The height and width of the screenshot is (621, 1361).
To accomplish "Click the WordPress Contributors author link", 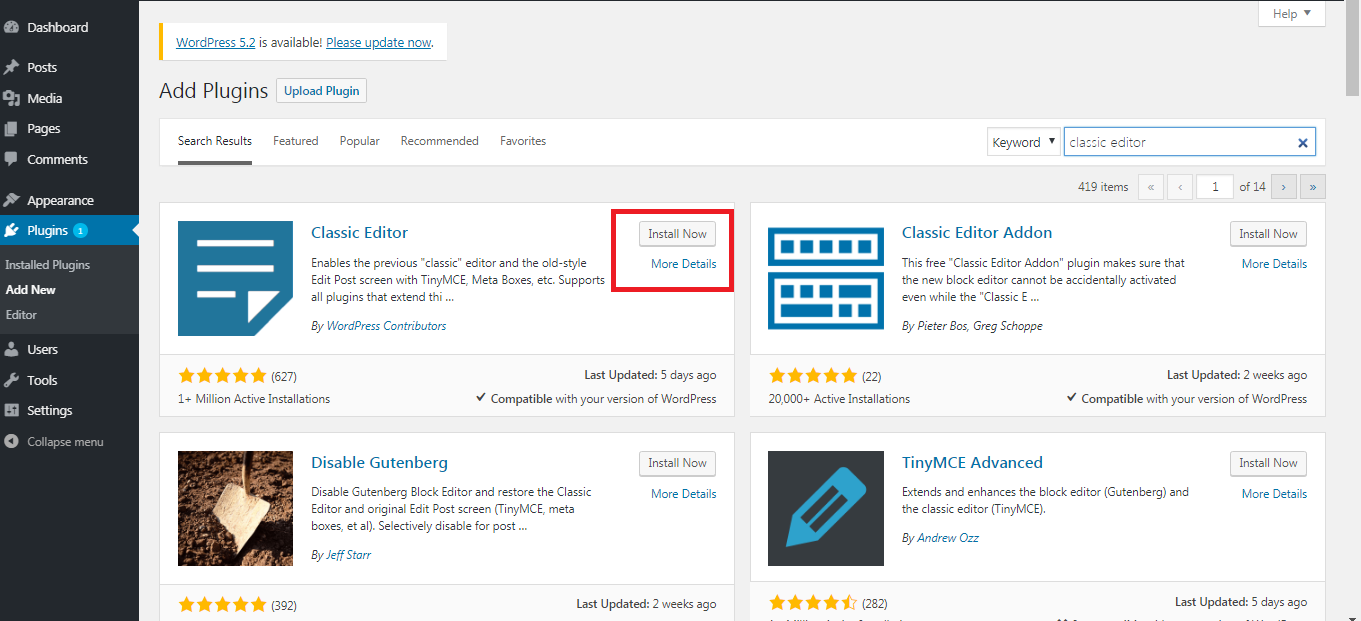I will tap(386, 326).
